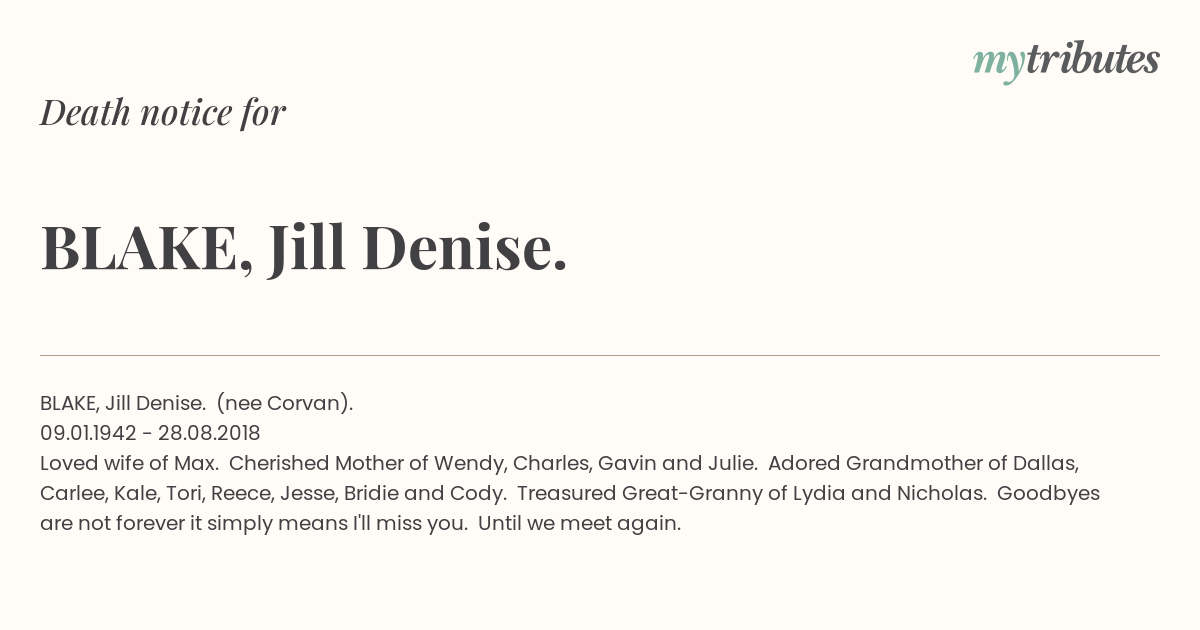This screenshot has height=630, width=1200.
Task: Click the birth date 09.01.1942
Action: [90, 433]
